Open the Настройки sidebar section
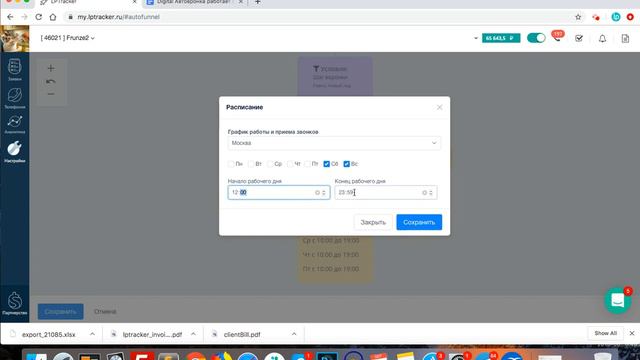The image size is (640, 360). tap(15, 151)
